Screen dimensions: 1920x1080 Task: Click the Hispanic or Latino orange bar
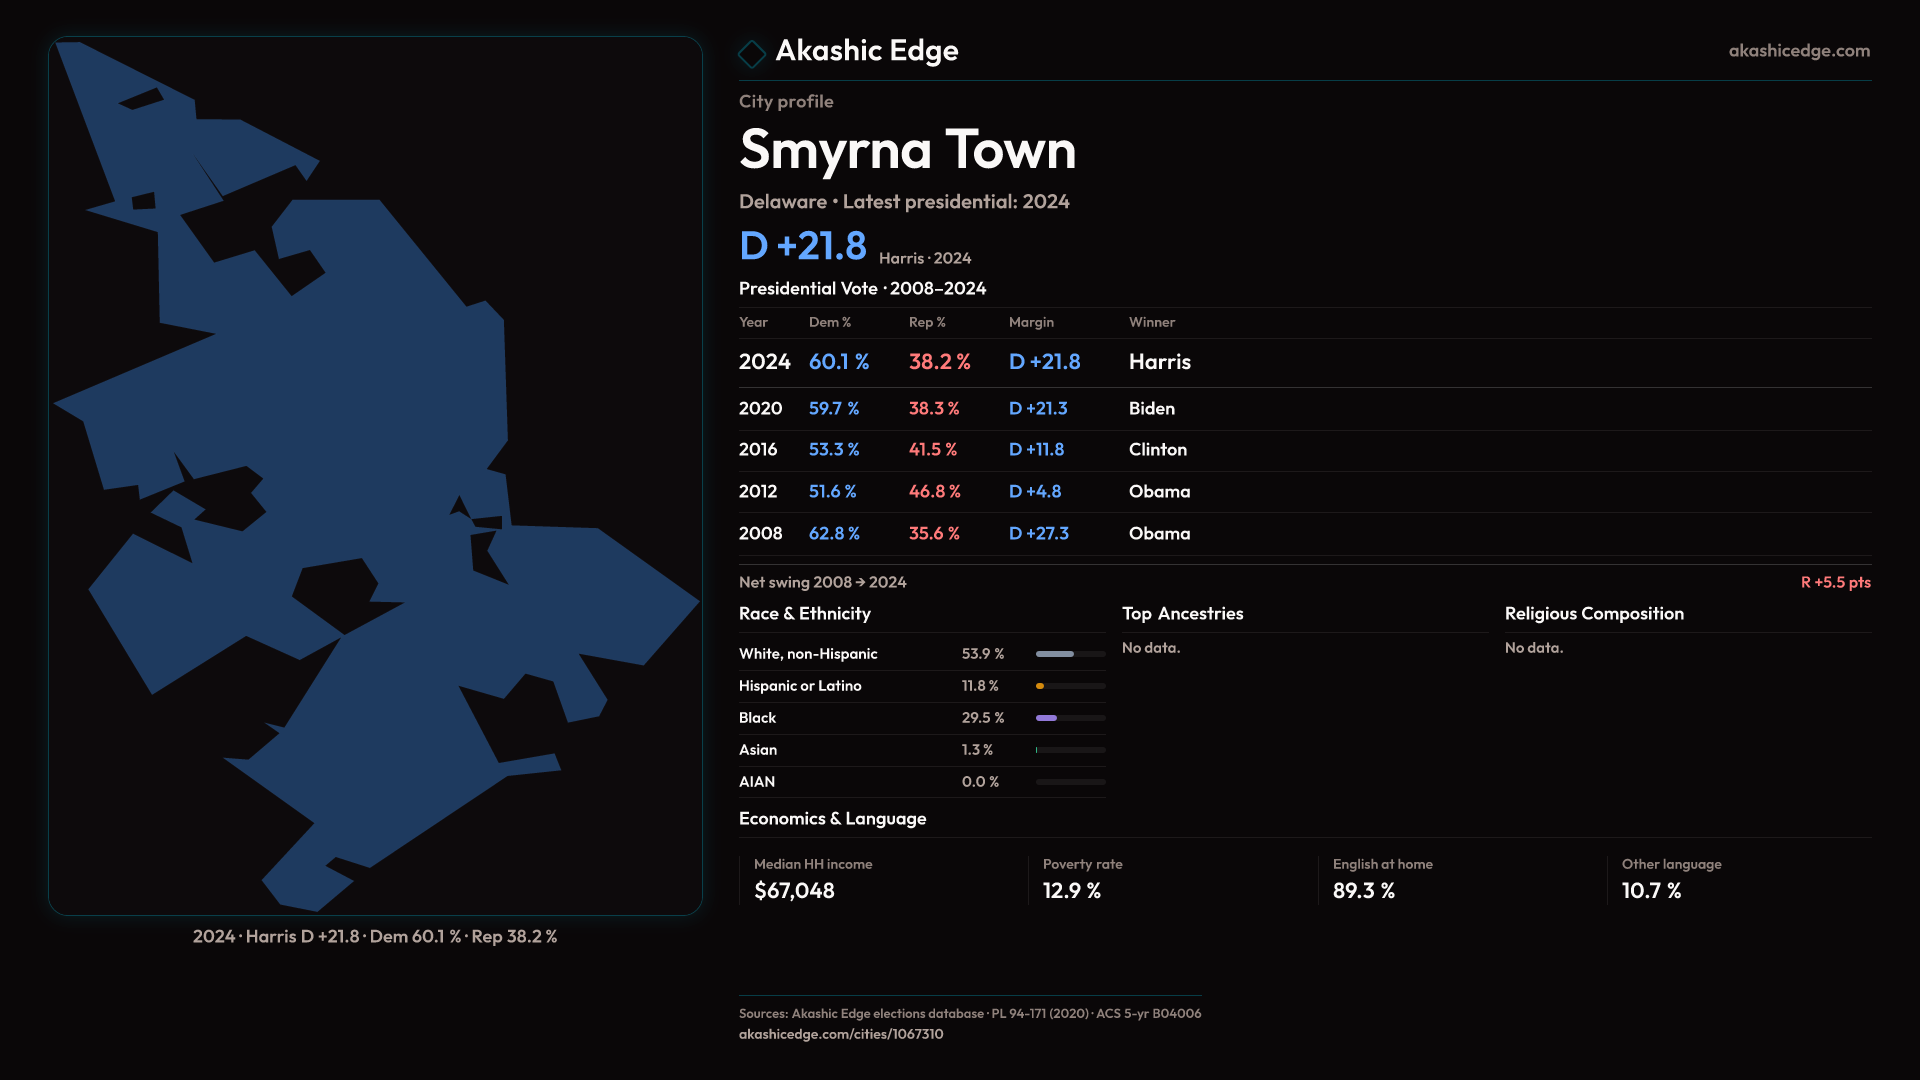1041,686
